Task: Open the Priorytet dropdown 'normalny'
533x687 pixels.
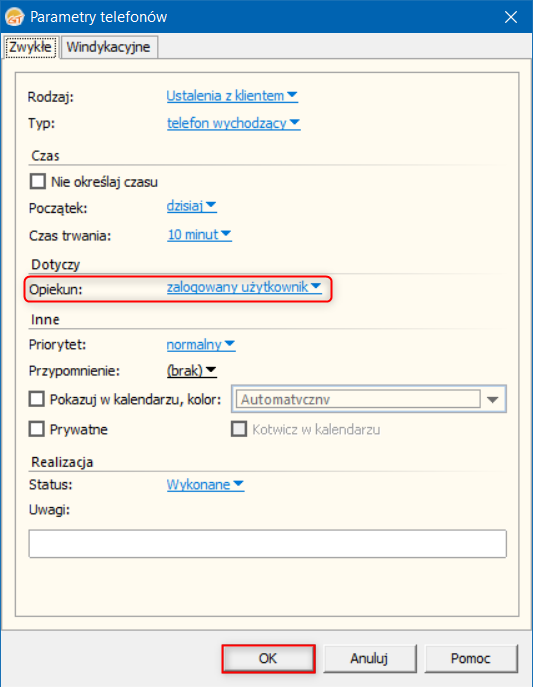Action: pos(201,345)
